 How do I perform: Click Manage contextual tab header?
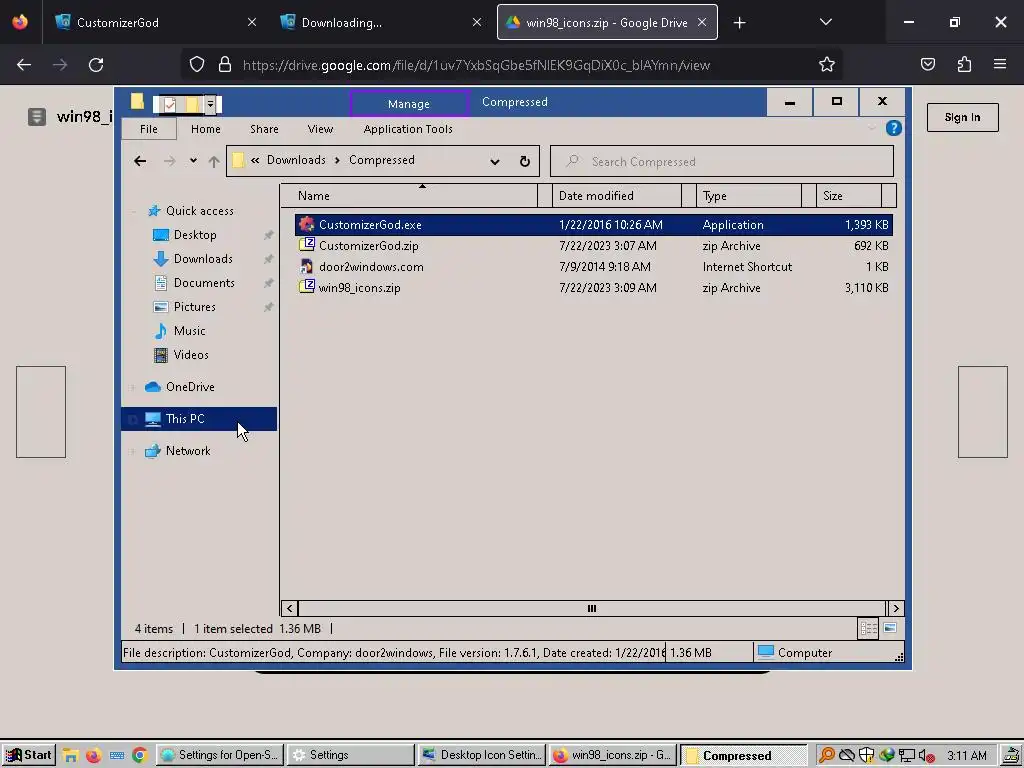[409, 104]
